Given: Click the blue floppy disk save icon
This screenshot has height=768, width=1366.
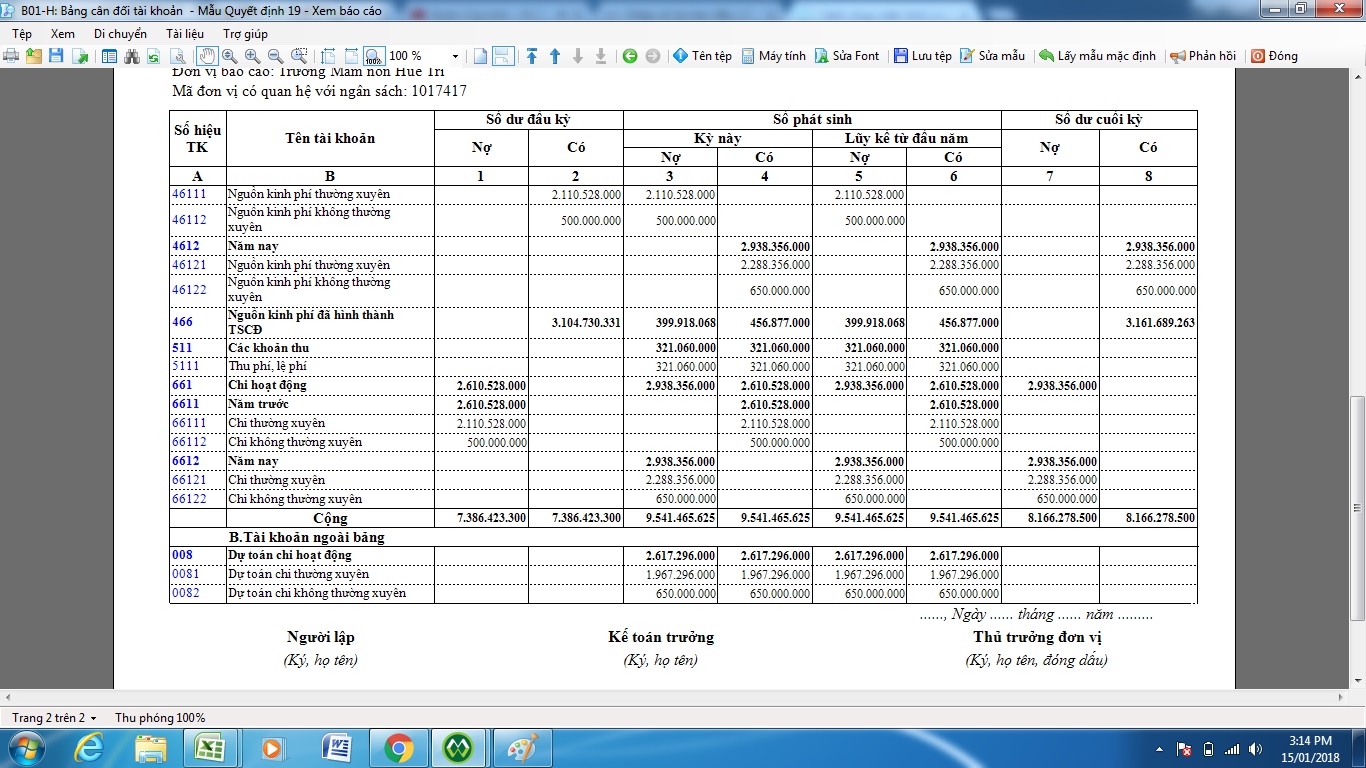Looking at the screenshot, I should 57,56.
